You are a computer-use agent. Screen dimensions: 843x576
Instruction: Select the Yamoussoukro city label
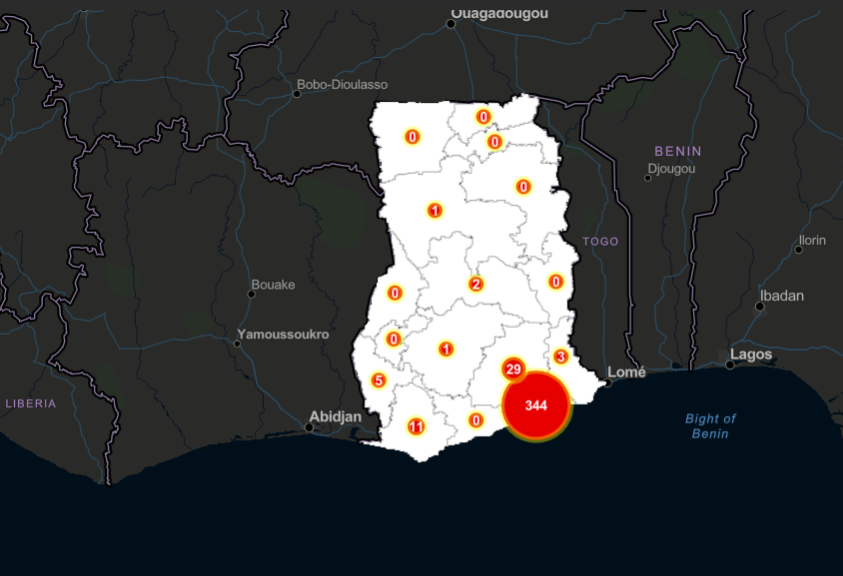(x=283, y=335)
